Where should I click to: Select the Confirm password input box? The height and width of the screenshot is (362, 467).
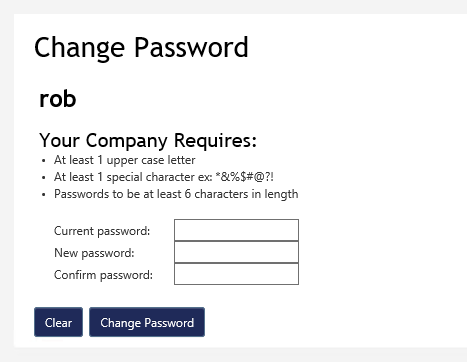click(236, 274)
